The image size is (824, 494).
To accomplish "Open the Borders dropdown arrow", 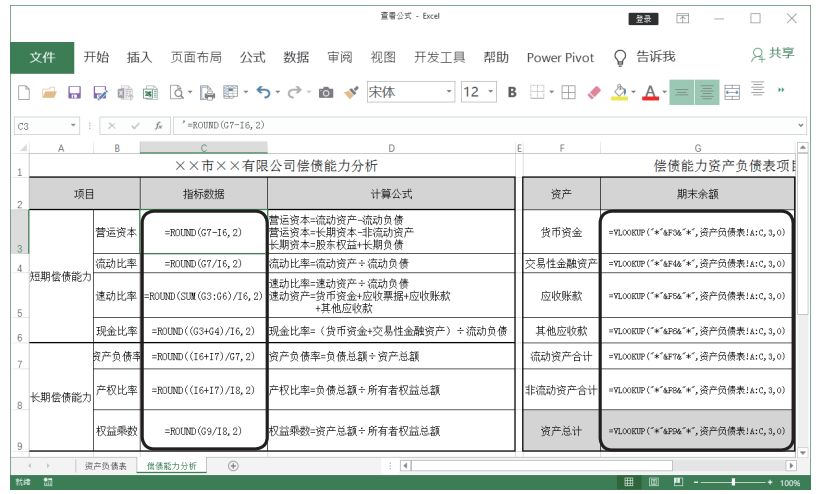I will tap(551, 92).
